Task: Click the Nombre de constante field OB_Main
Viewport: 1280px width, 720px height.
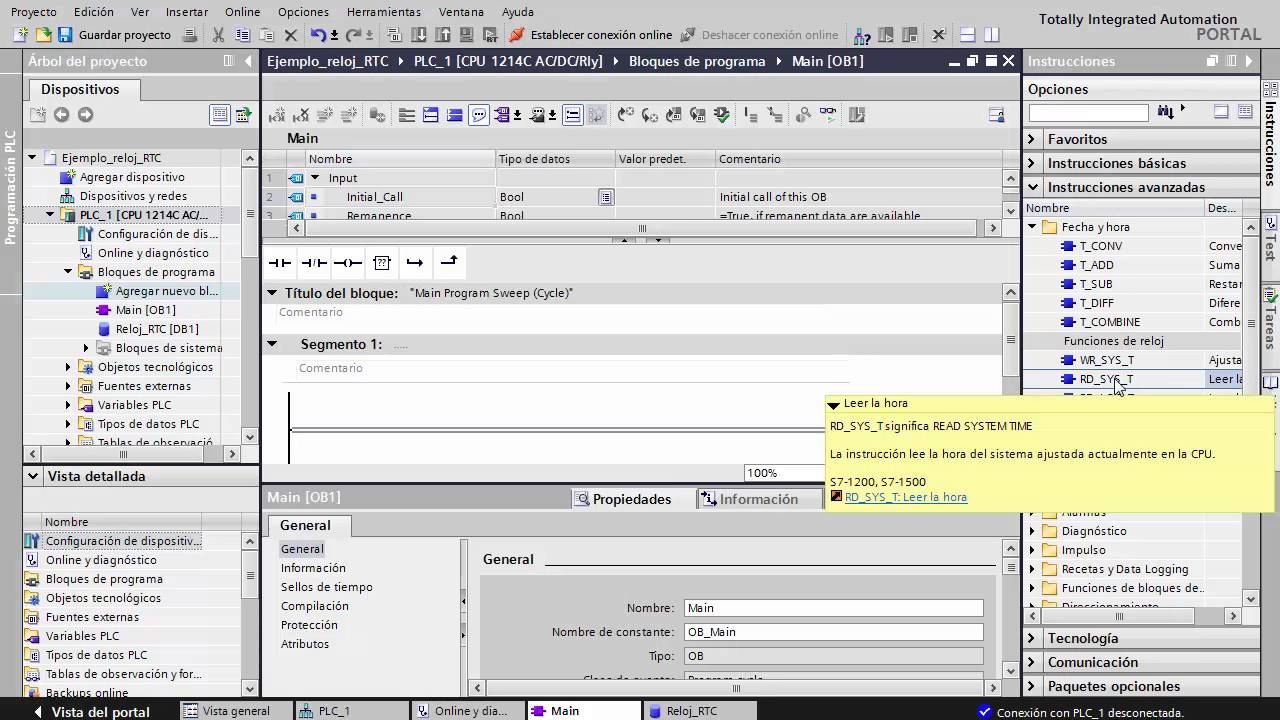Action: [834, 632]
